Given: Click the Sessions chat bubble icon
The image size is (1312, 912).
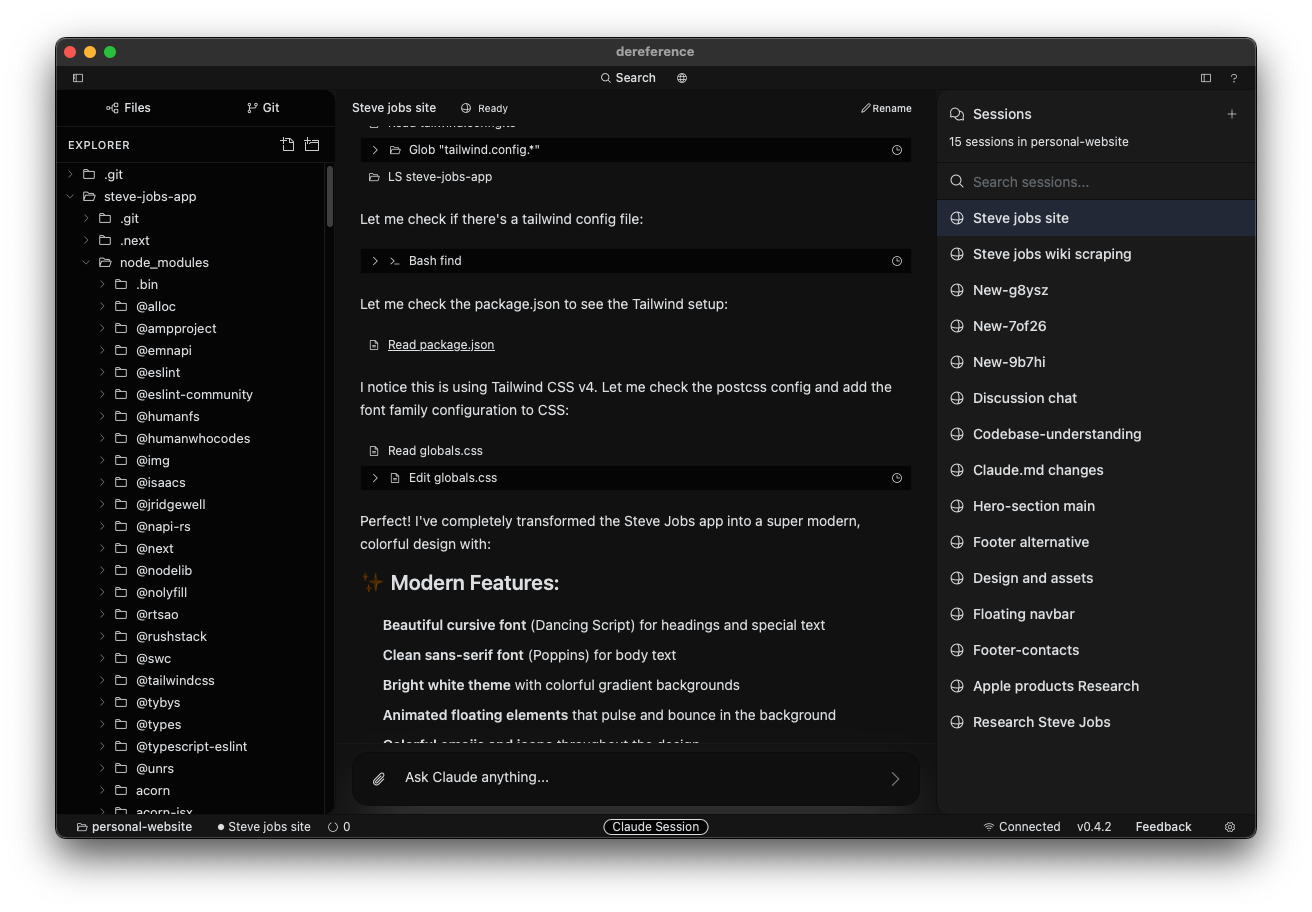Looking at the screenshot, I should [957, 114].
